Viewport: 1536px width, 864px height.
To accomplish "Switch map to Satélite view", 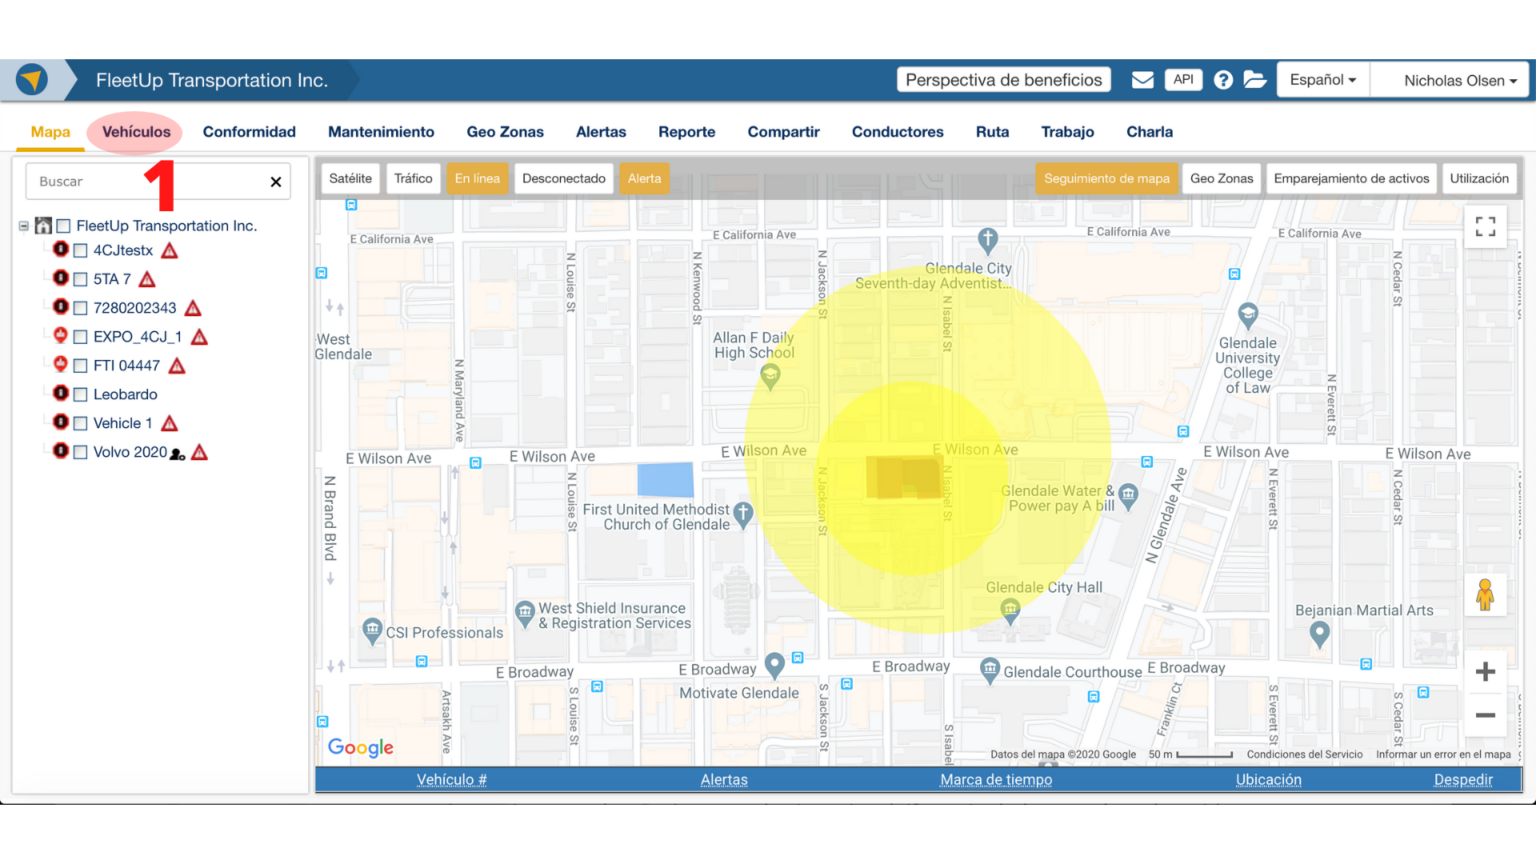I will pos(350,178).
